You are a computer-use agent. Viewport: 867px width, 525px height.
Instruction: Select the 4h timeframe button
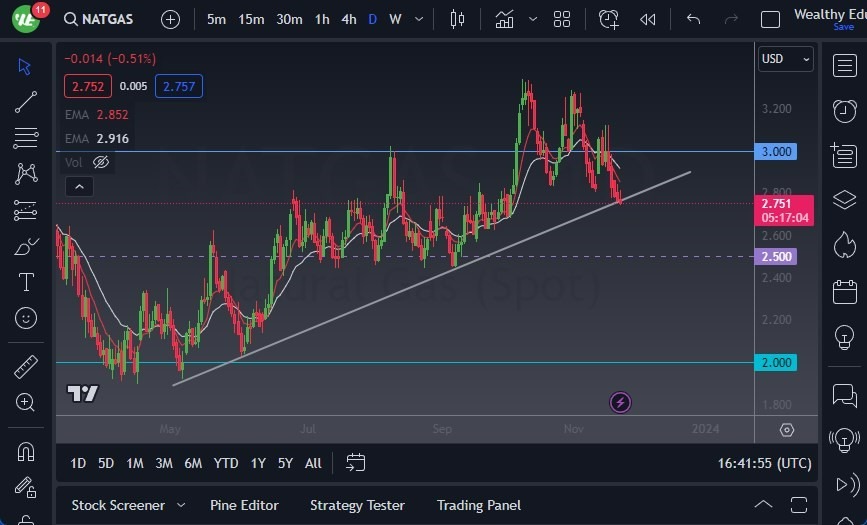click(348, 19)
